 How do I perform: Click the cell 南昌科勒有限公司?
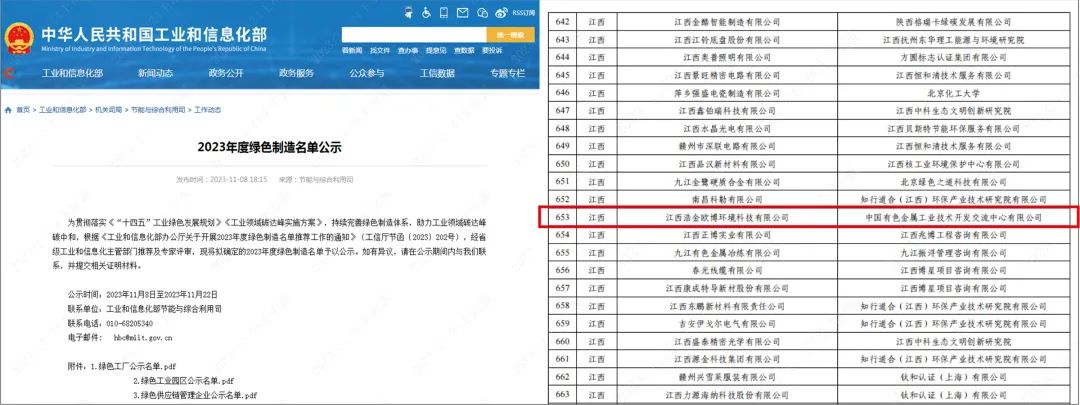click(x=727, y=200)
